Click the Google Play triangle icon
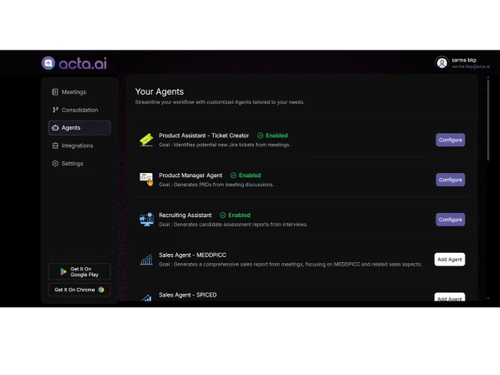This screenshot has width=500, height=375. [63, 272]
